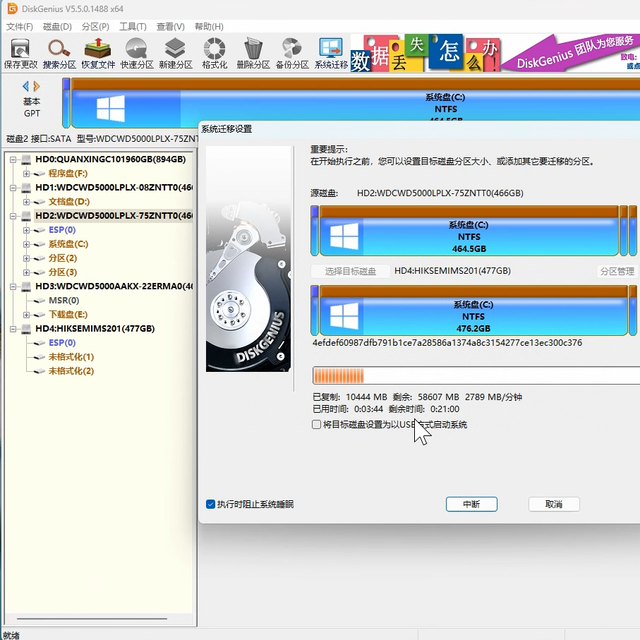Click the 已复制 10444 MB text
The width and height of the screenshot is (640, 640).
click(349, 397)
